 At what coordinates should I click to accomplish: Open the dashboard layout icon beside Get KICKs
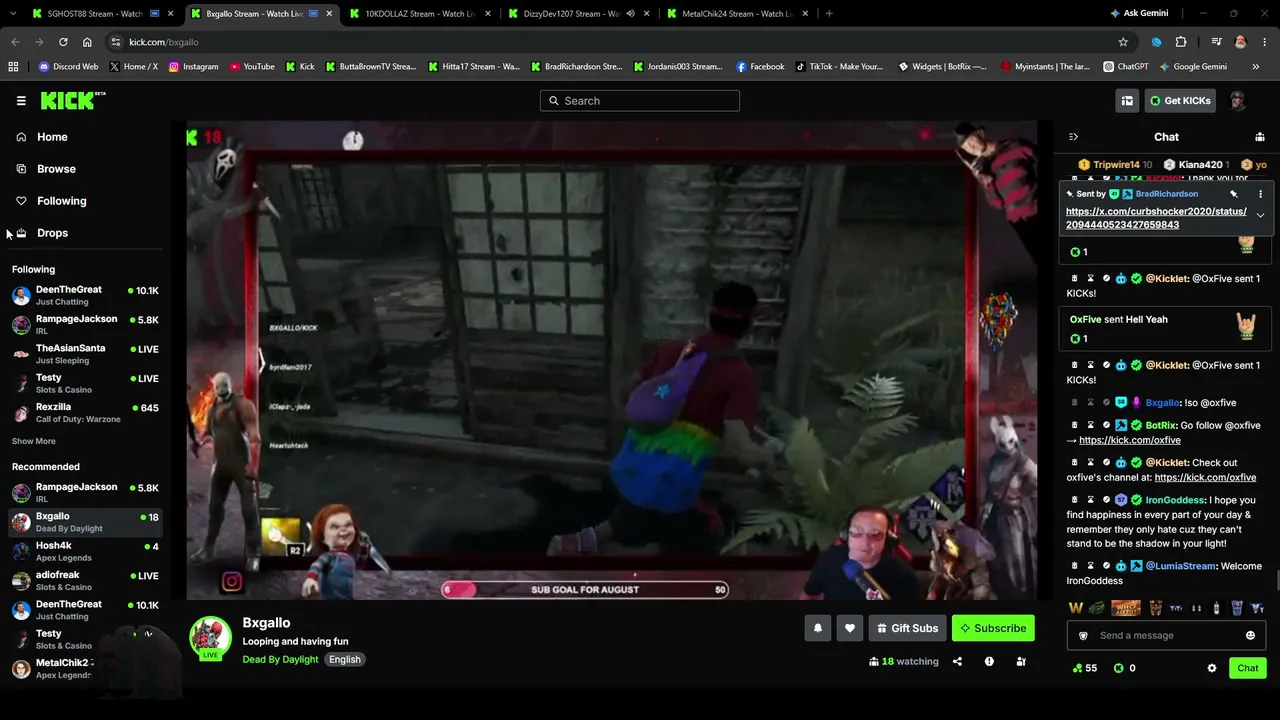point(1127,101)
